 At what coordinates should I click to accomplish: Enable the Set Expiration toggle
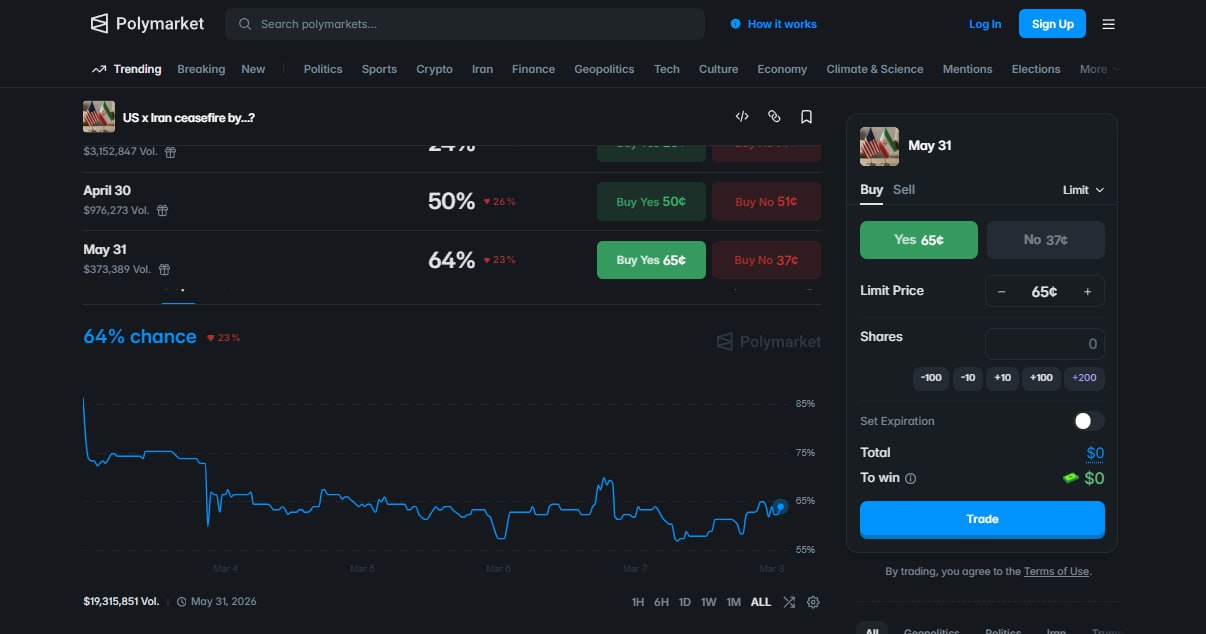click(1088, 421)
